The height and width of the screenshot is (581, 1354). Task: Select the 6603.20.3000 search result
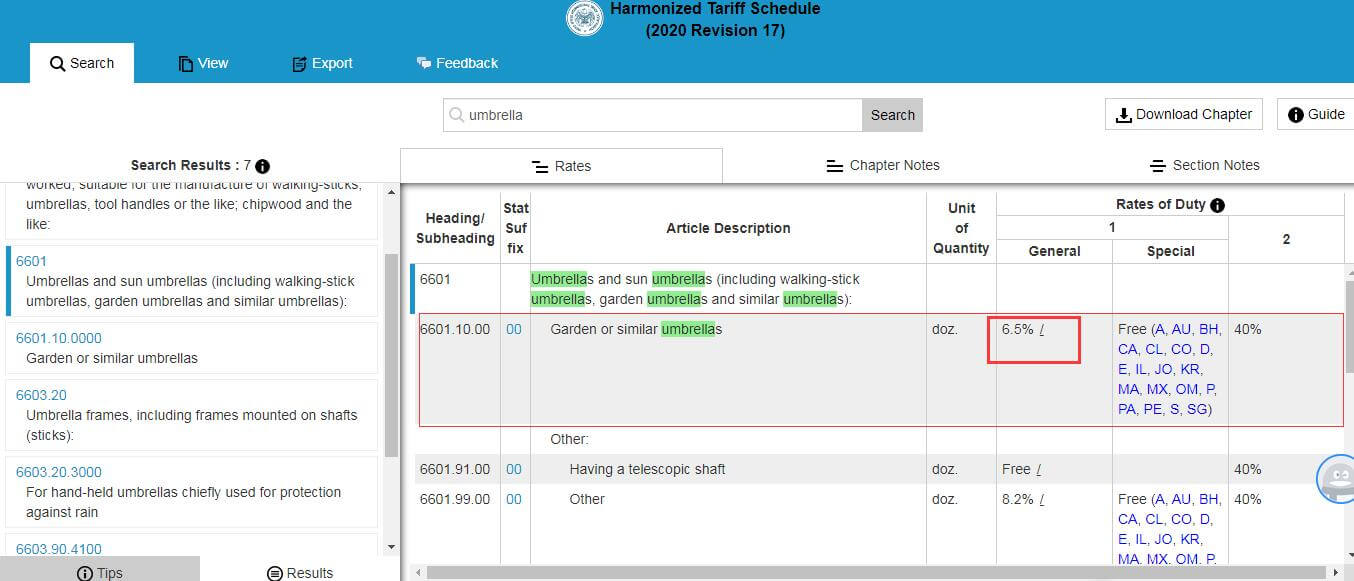tap(59, 472)
